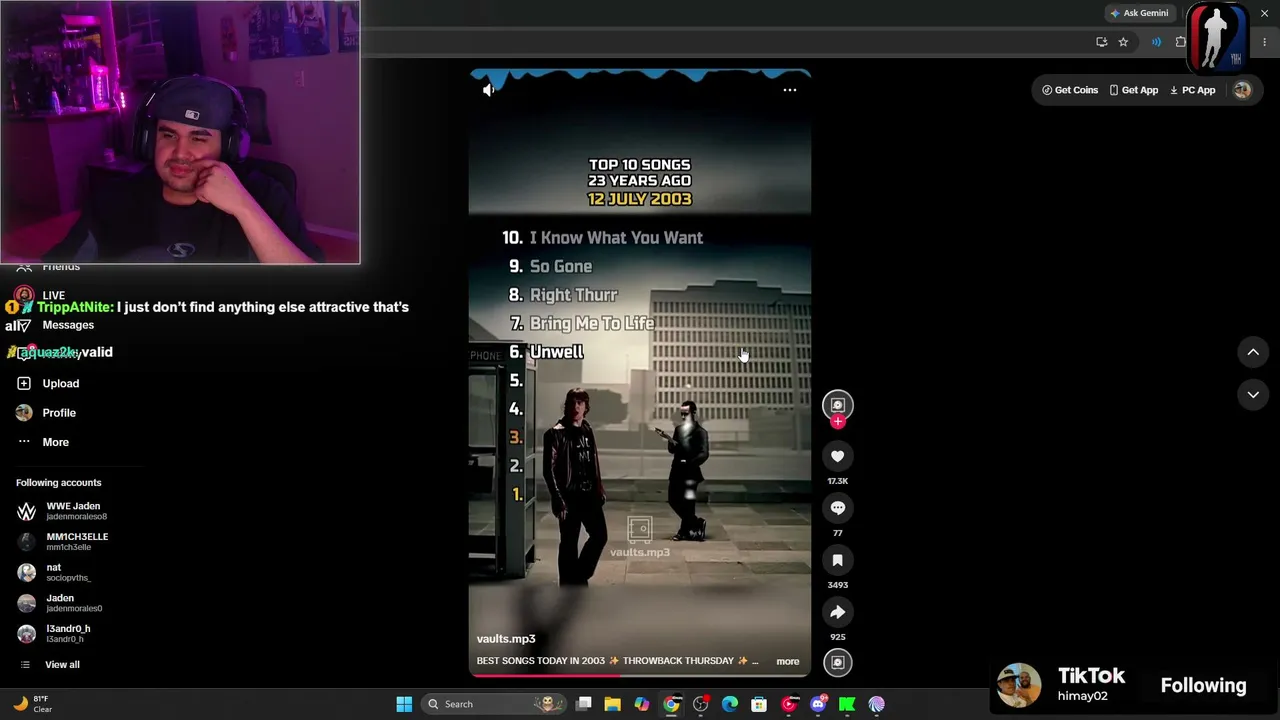Launch Copilot from the taskbar
Image resolution: width=1280 pixels, height=720 pixels.
coord(642,704)
